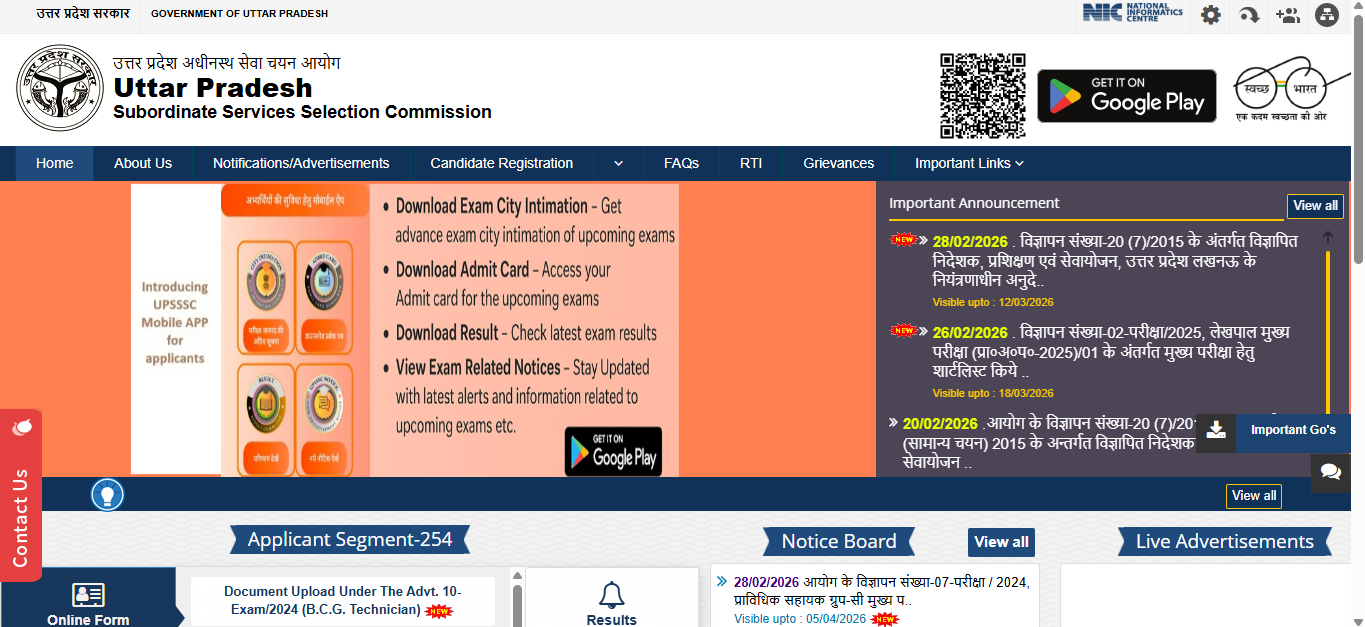Image resolution: width=1365 pixels, height=627 pixels.
Task: Click the download icon beside Important Go's
Action: (x=1216, y=430)
